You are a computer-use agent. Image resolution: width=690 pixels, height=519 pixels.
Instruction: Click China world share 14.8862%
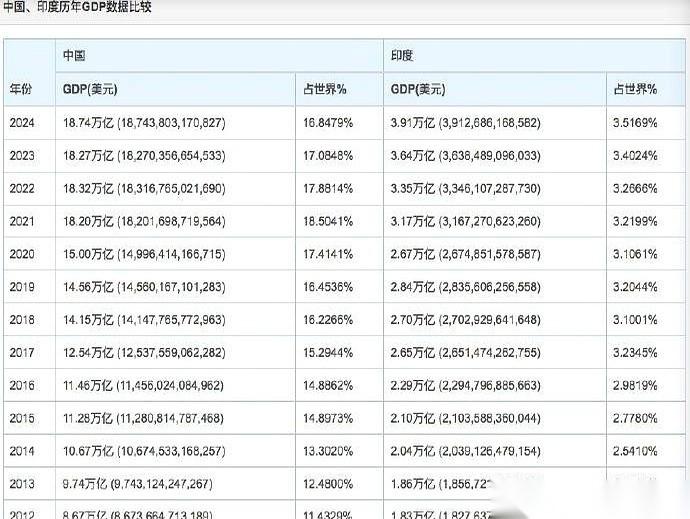[328, 386]
